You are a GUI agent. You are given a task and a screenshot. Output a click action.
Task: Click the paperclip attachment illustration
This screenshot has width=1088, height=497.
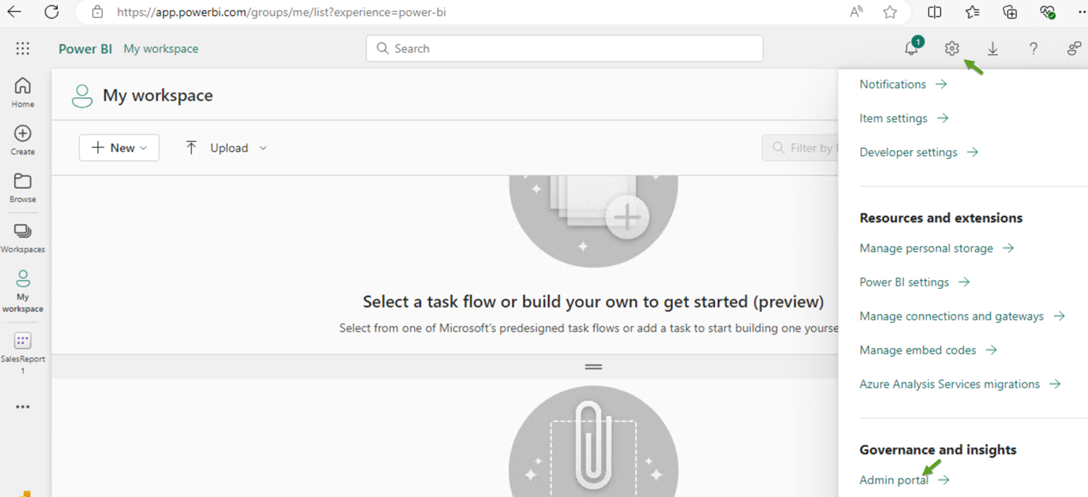tap(593, 441)
